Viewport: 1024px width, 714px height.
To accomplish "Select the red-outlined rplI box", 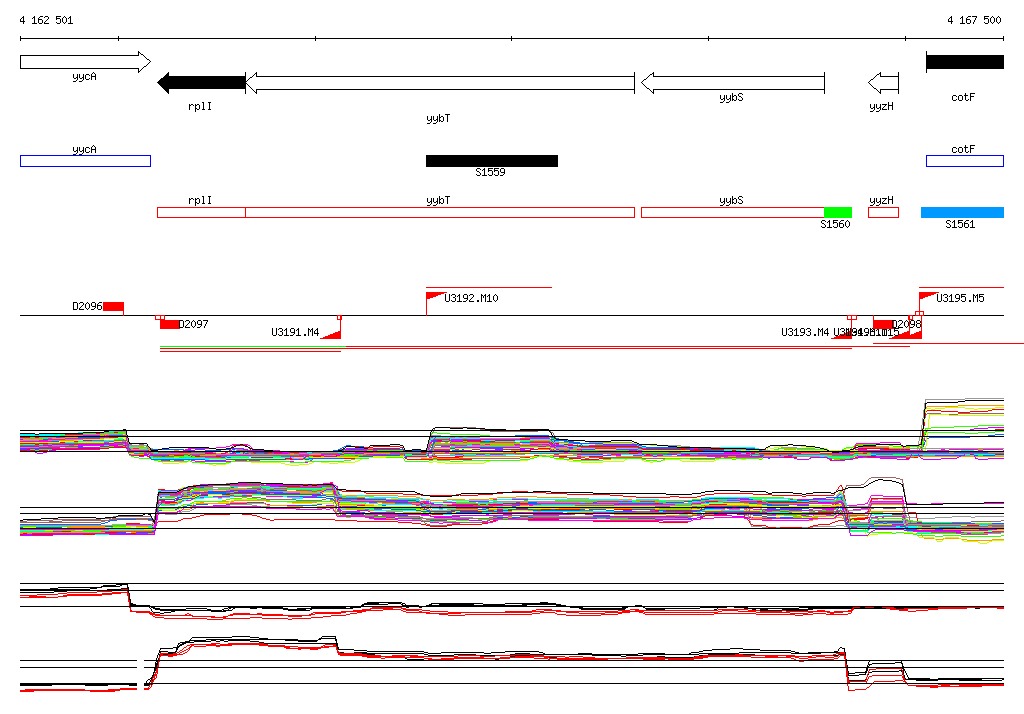I will pyautogui.click(x=201, y=212).
